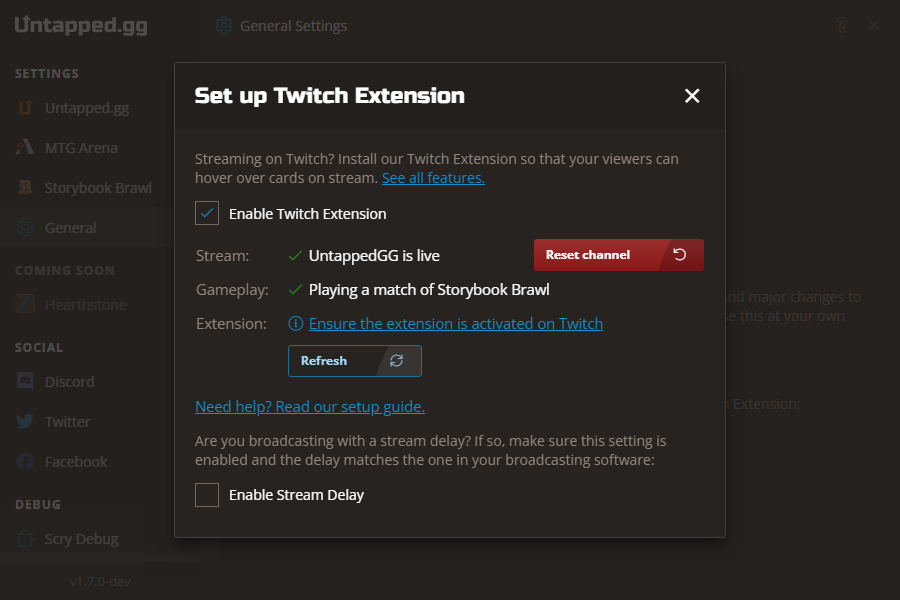Click the Twitter bird icon
Screen dimensions: 900x600
click(x=25, y=422)
